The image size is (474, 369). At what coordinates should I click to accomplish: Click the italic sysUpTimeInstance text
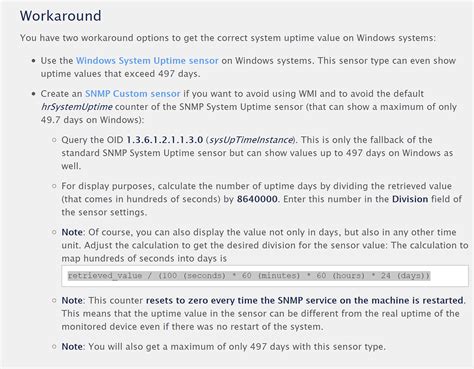pos(250,140)
